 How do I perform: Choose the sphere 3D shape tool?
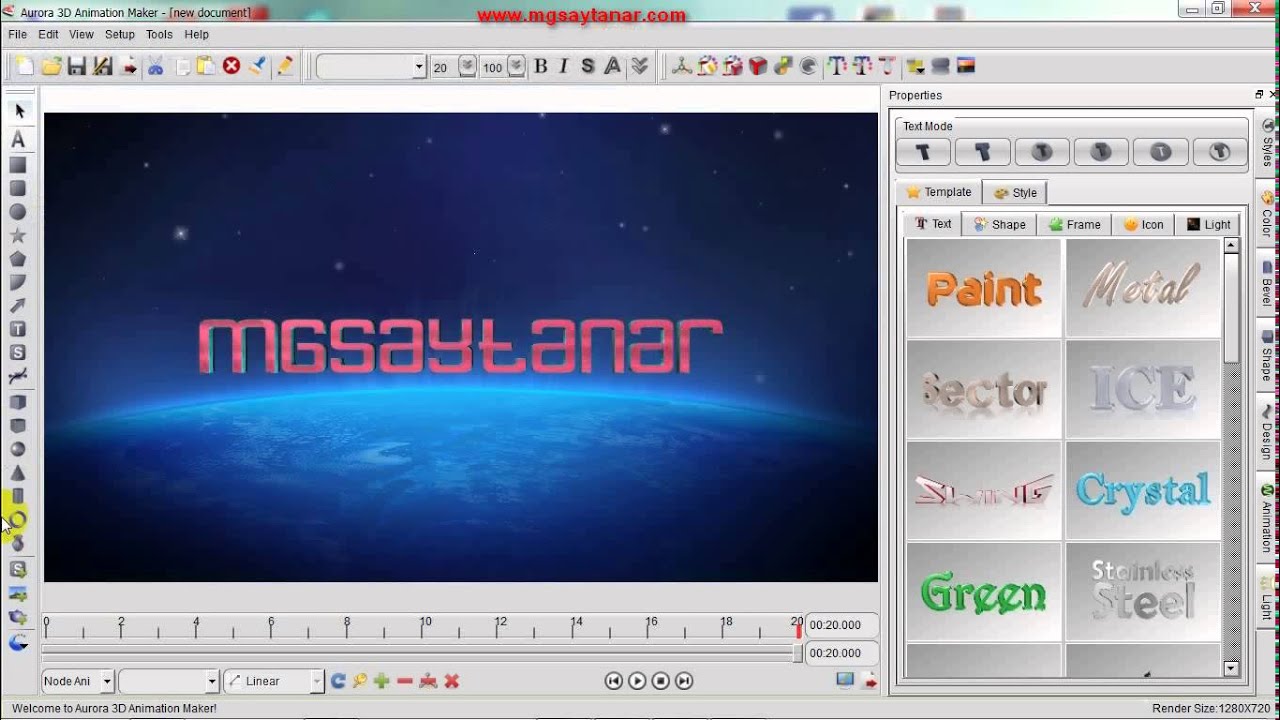click(18, 449)
